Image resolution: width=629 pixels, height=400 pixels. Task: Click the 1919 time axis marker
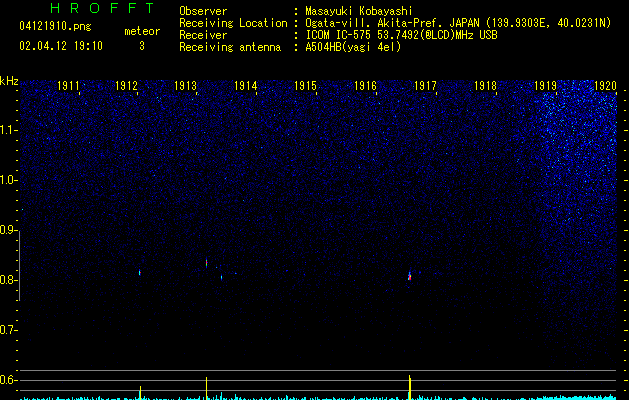(546, 86)
